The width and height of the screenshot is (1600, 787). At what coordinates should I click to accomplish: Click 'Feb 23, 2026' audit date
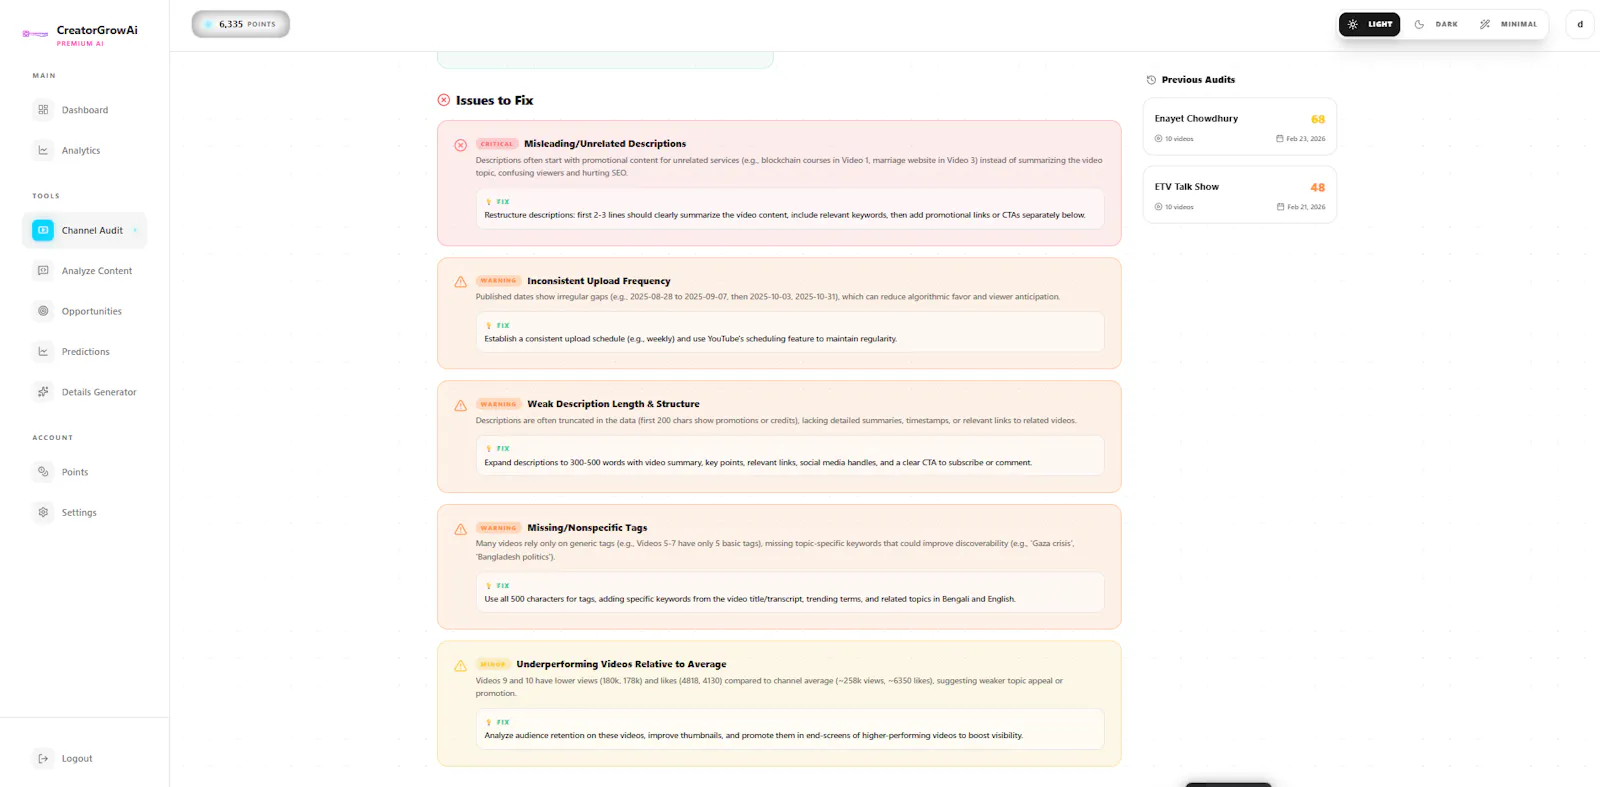point(1301,139)
